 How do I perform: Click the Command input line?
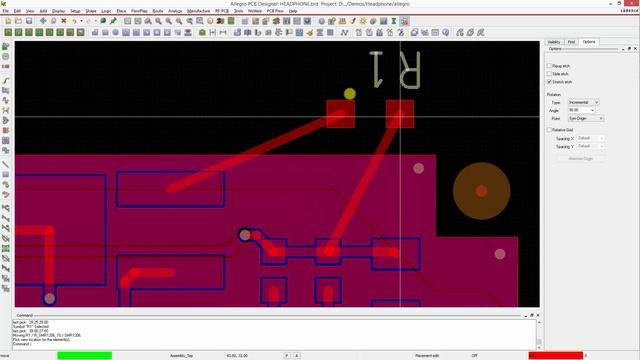273,344
